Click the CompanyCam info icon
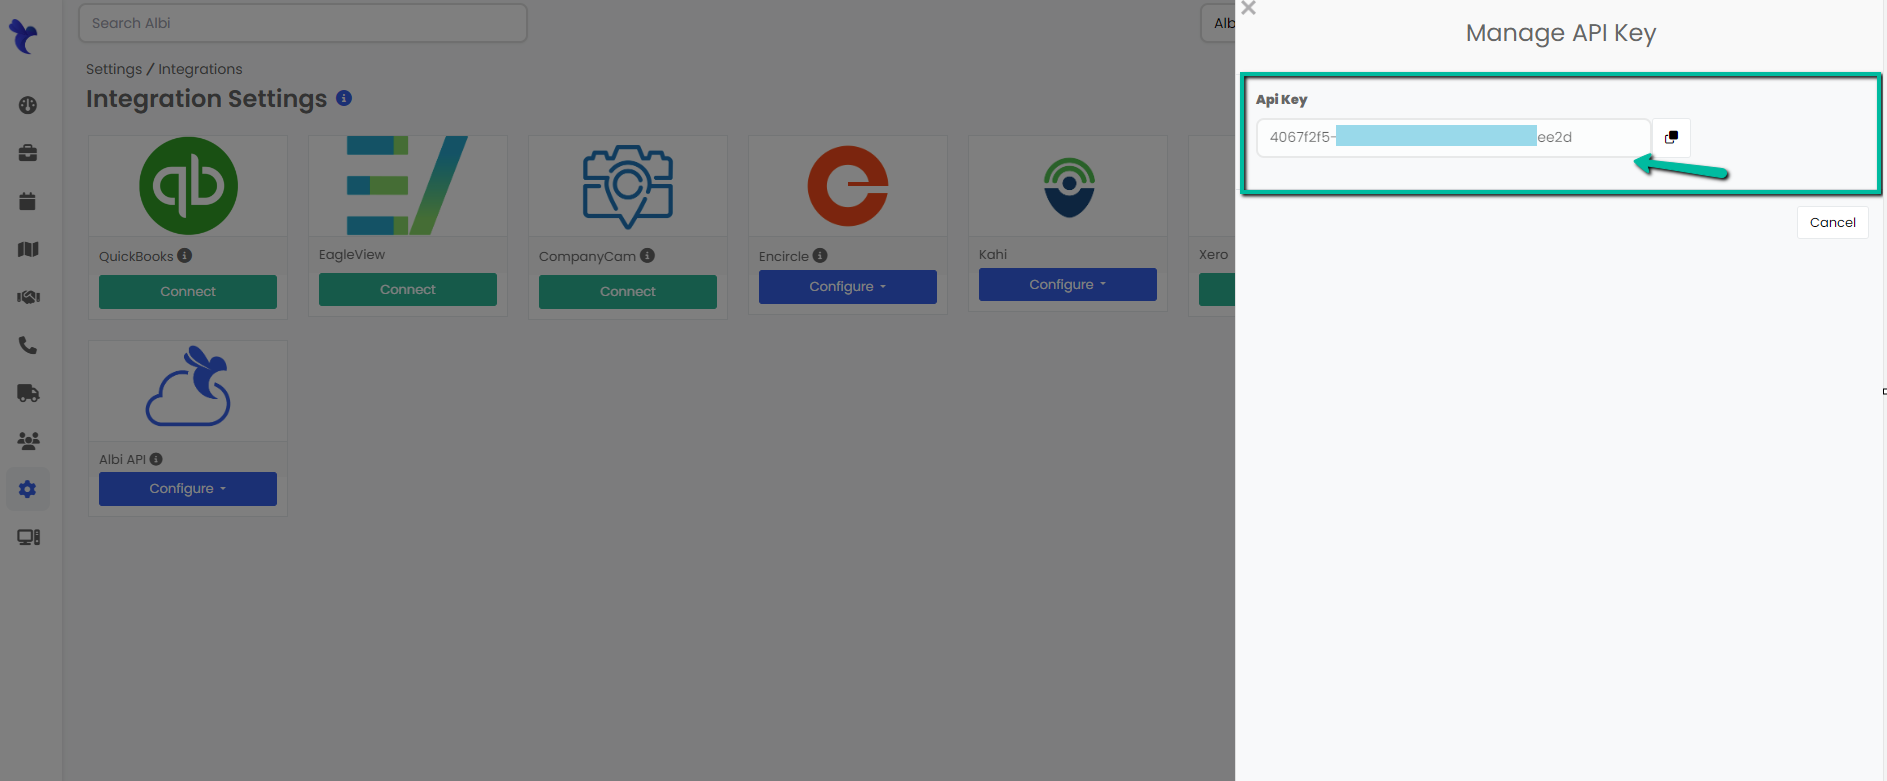Image resolution: width=1887 pixels, height=781 pixels. [647, 256]
